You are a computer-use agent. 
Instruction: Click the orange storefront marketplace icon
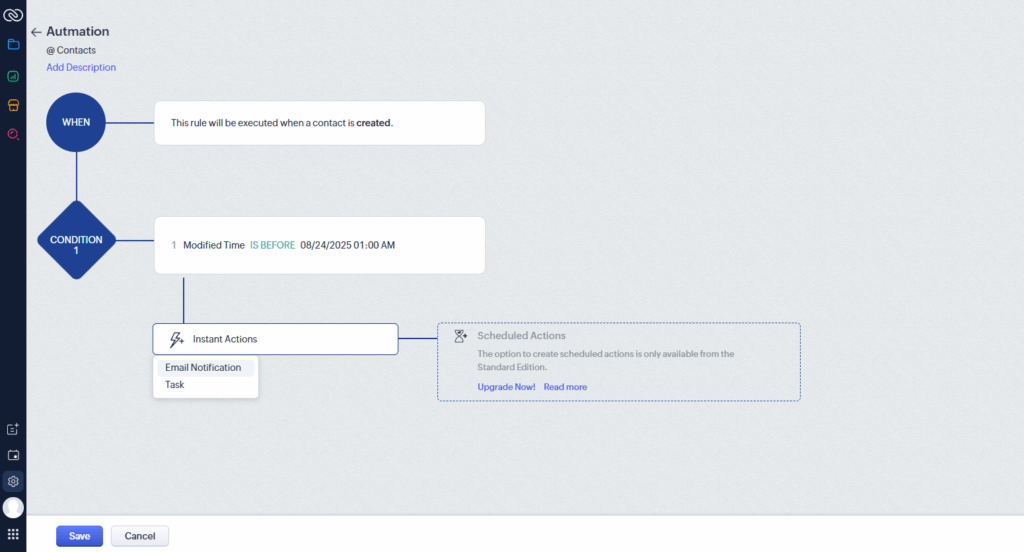pyautogui.click(x=13, y=104)
